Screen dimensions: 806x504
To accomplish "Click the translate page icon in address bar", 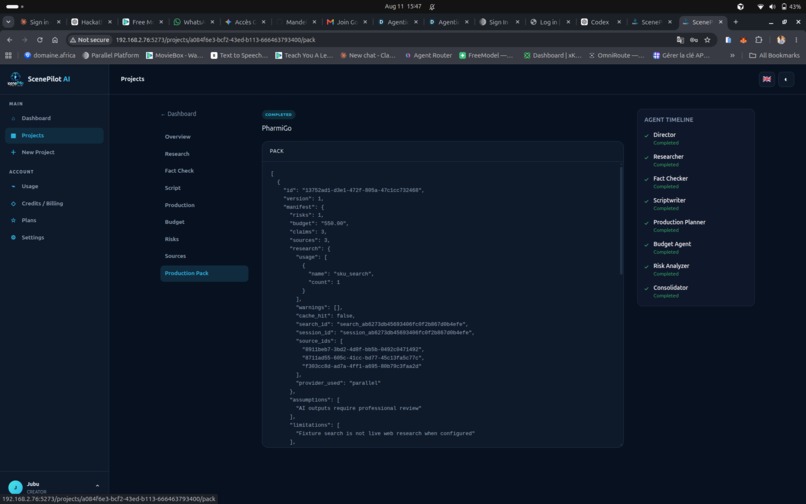I will click(x=680, y=40).
